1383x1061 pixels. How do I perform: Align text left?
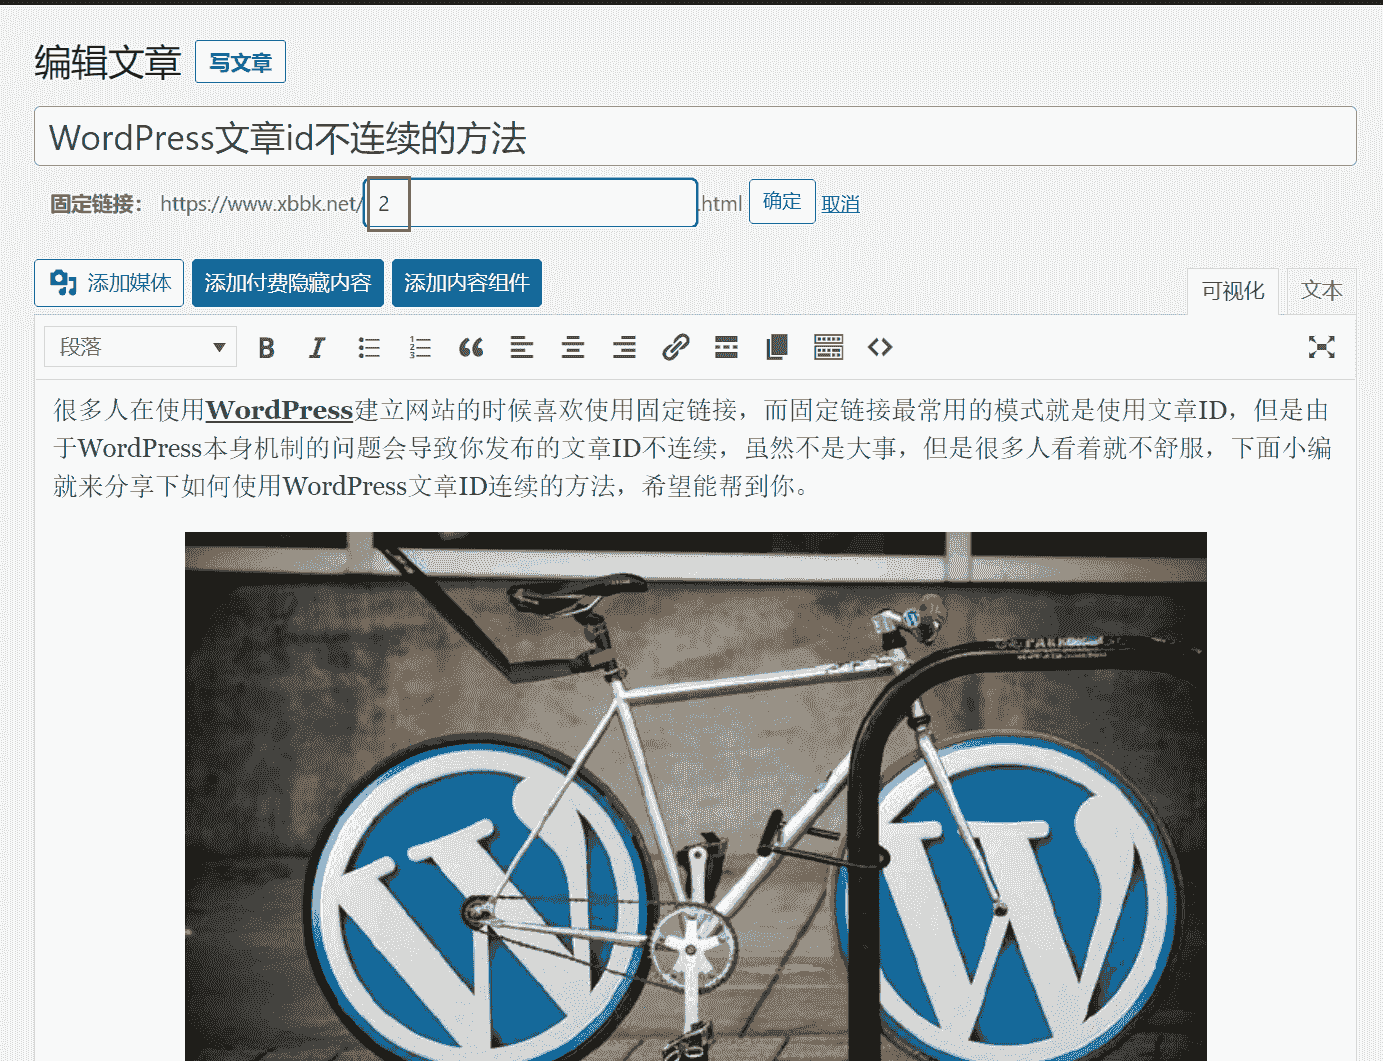[x=522, y=347]
